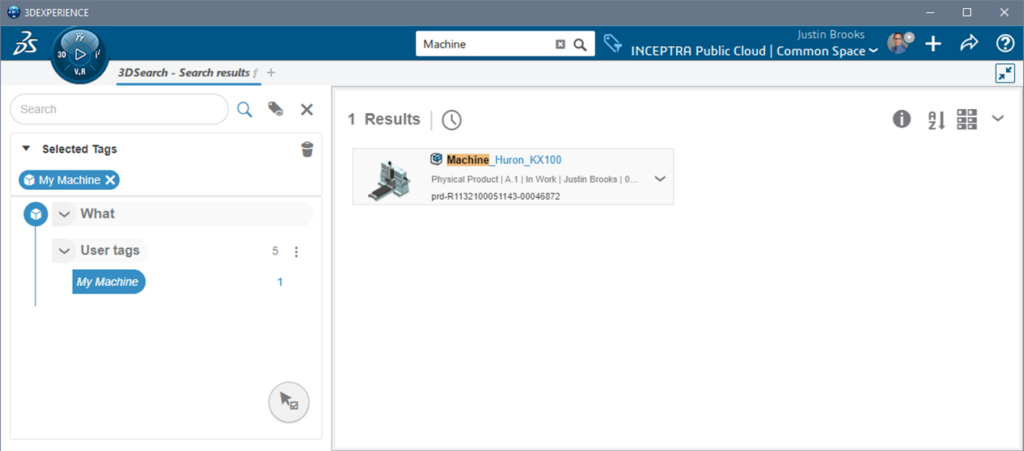
Task: Collapse the User tags section
Action: (64, 250)
